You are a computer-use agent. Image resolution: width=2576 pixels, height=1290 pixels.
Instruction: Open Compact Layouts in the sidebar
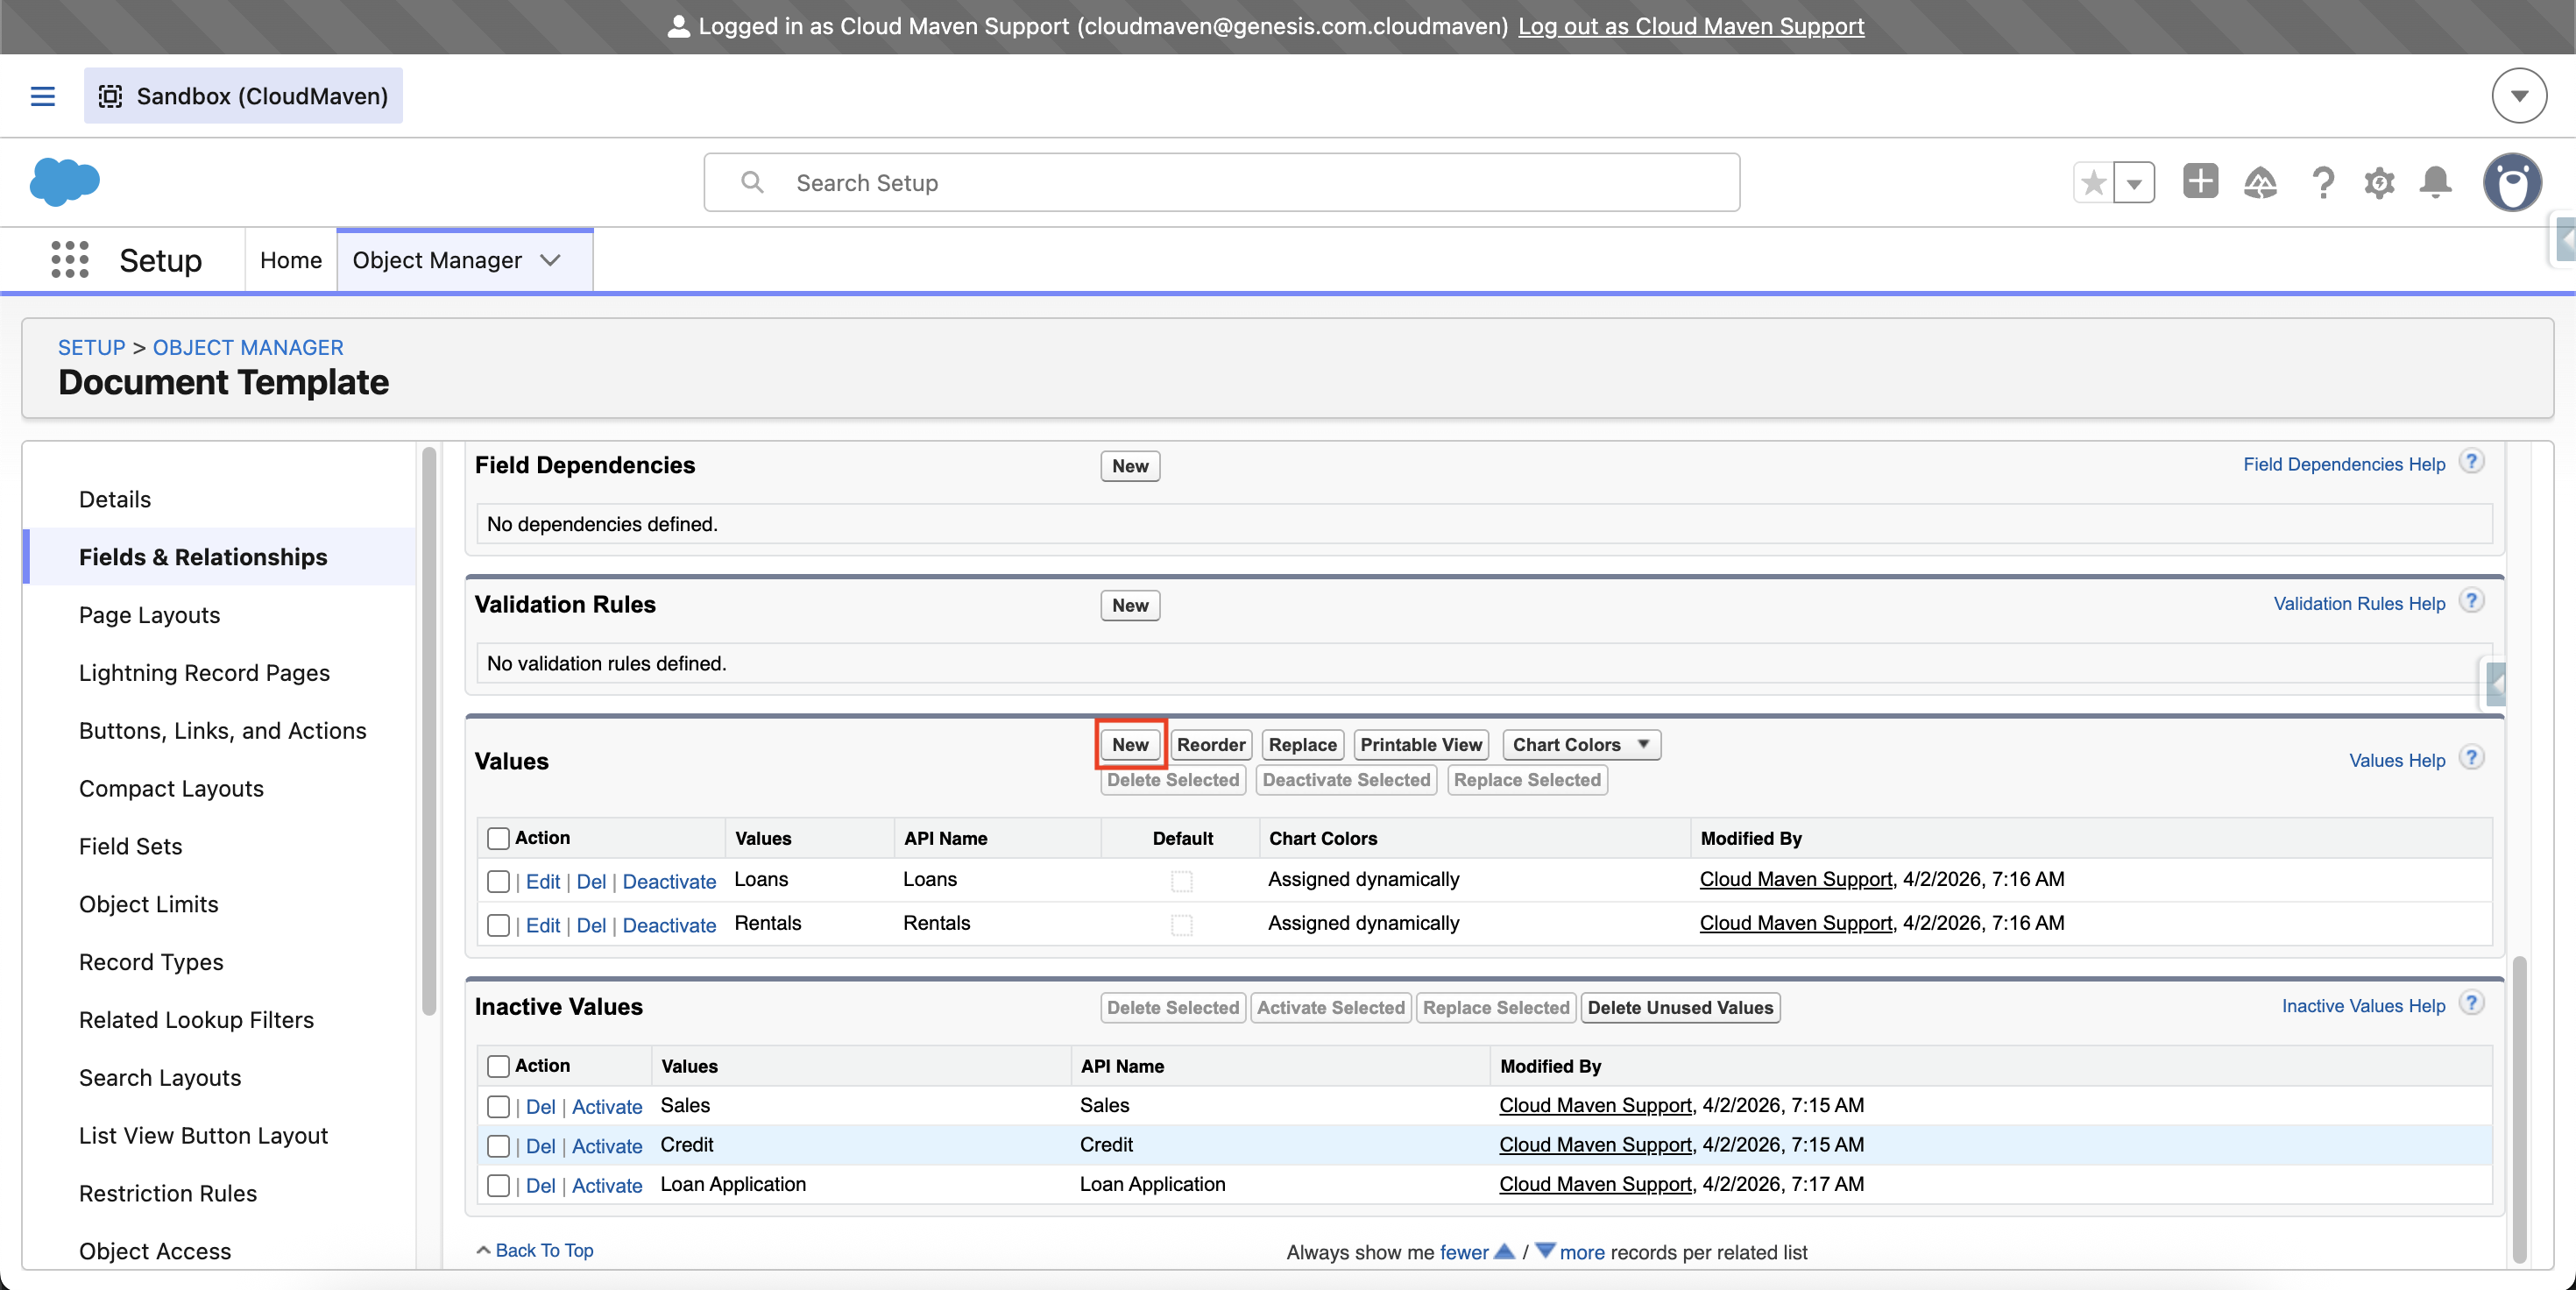point(171,789)
